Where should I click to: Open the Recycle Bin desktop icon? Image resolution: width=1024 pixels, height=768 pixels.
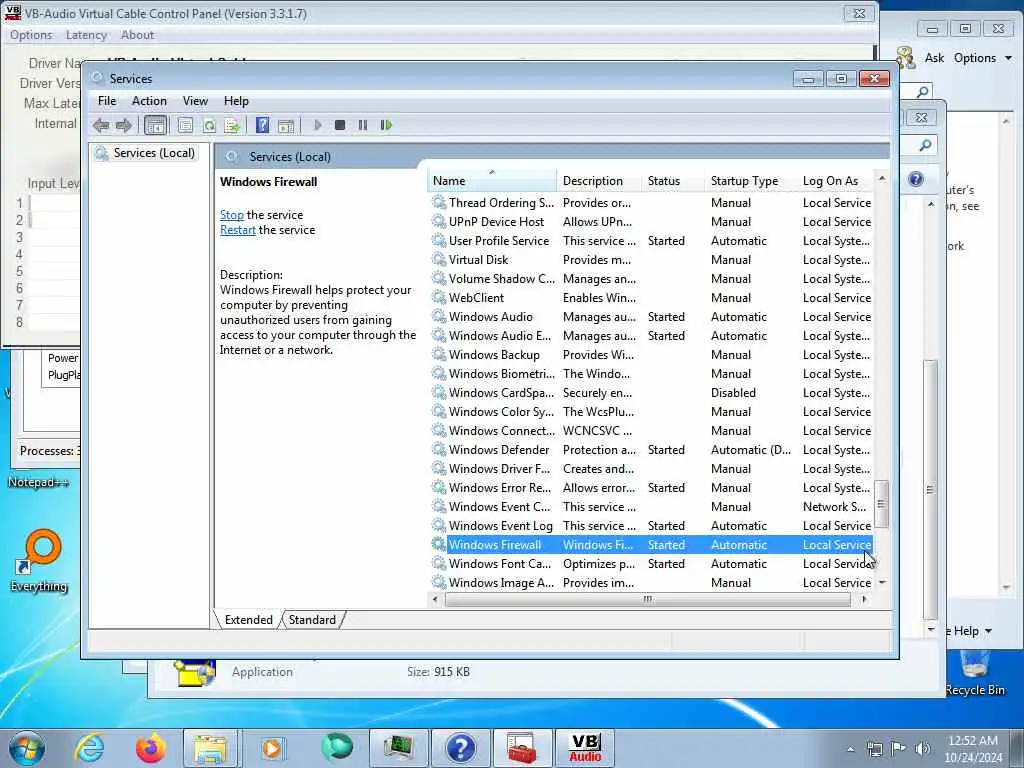pyautogui.click(x=974, y=673)
